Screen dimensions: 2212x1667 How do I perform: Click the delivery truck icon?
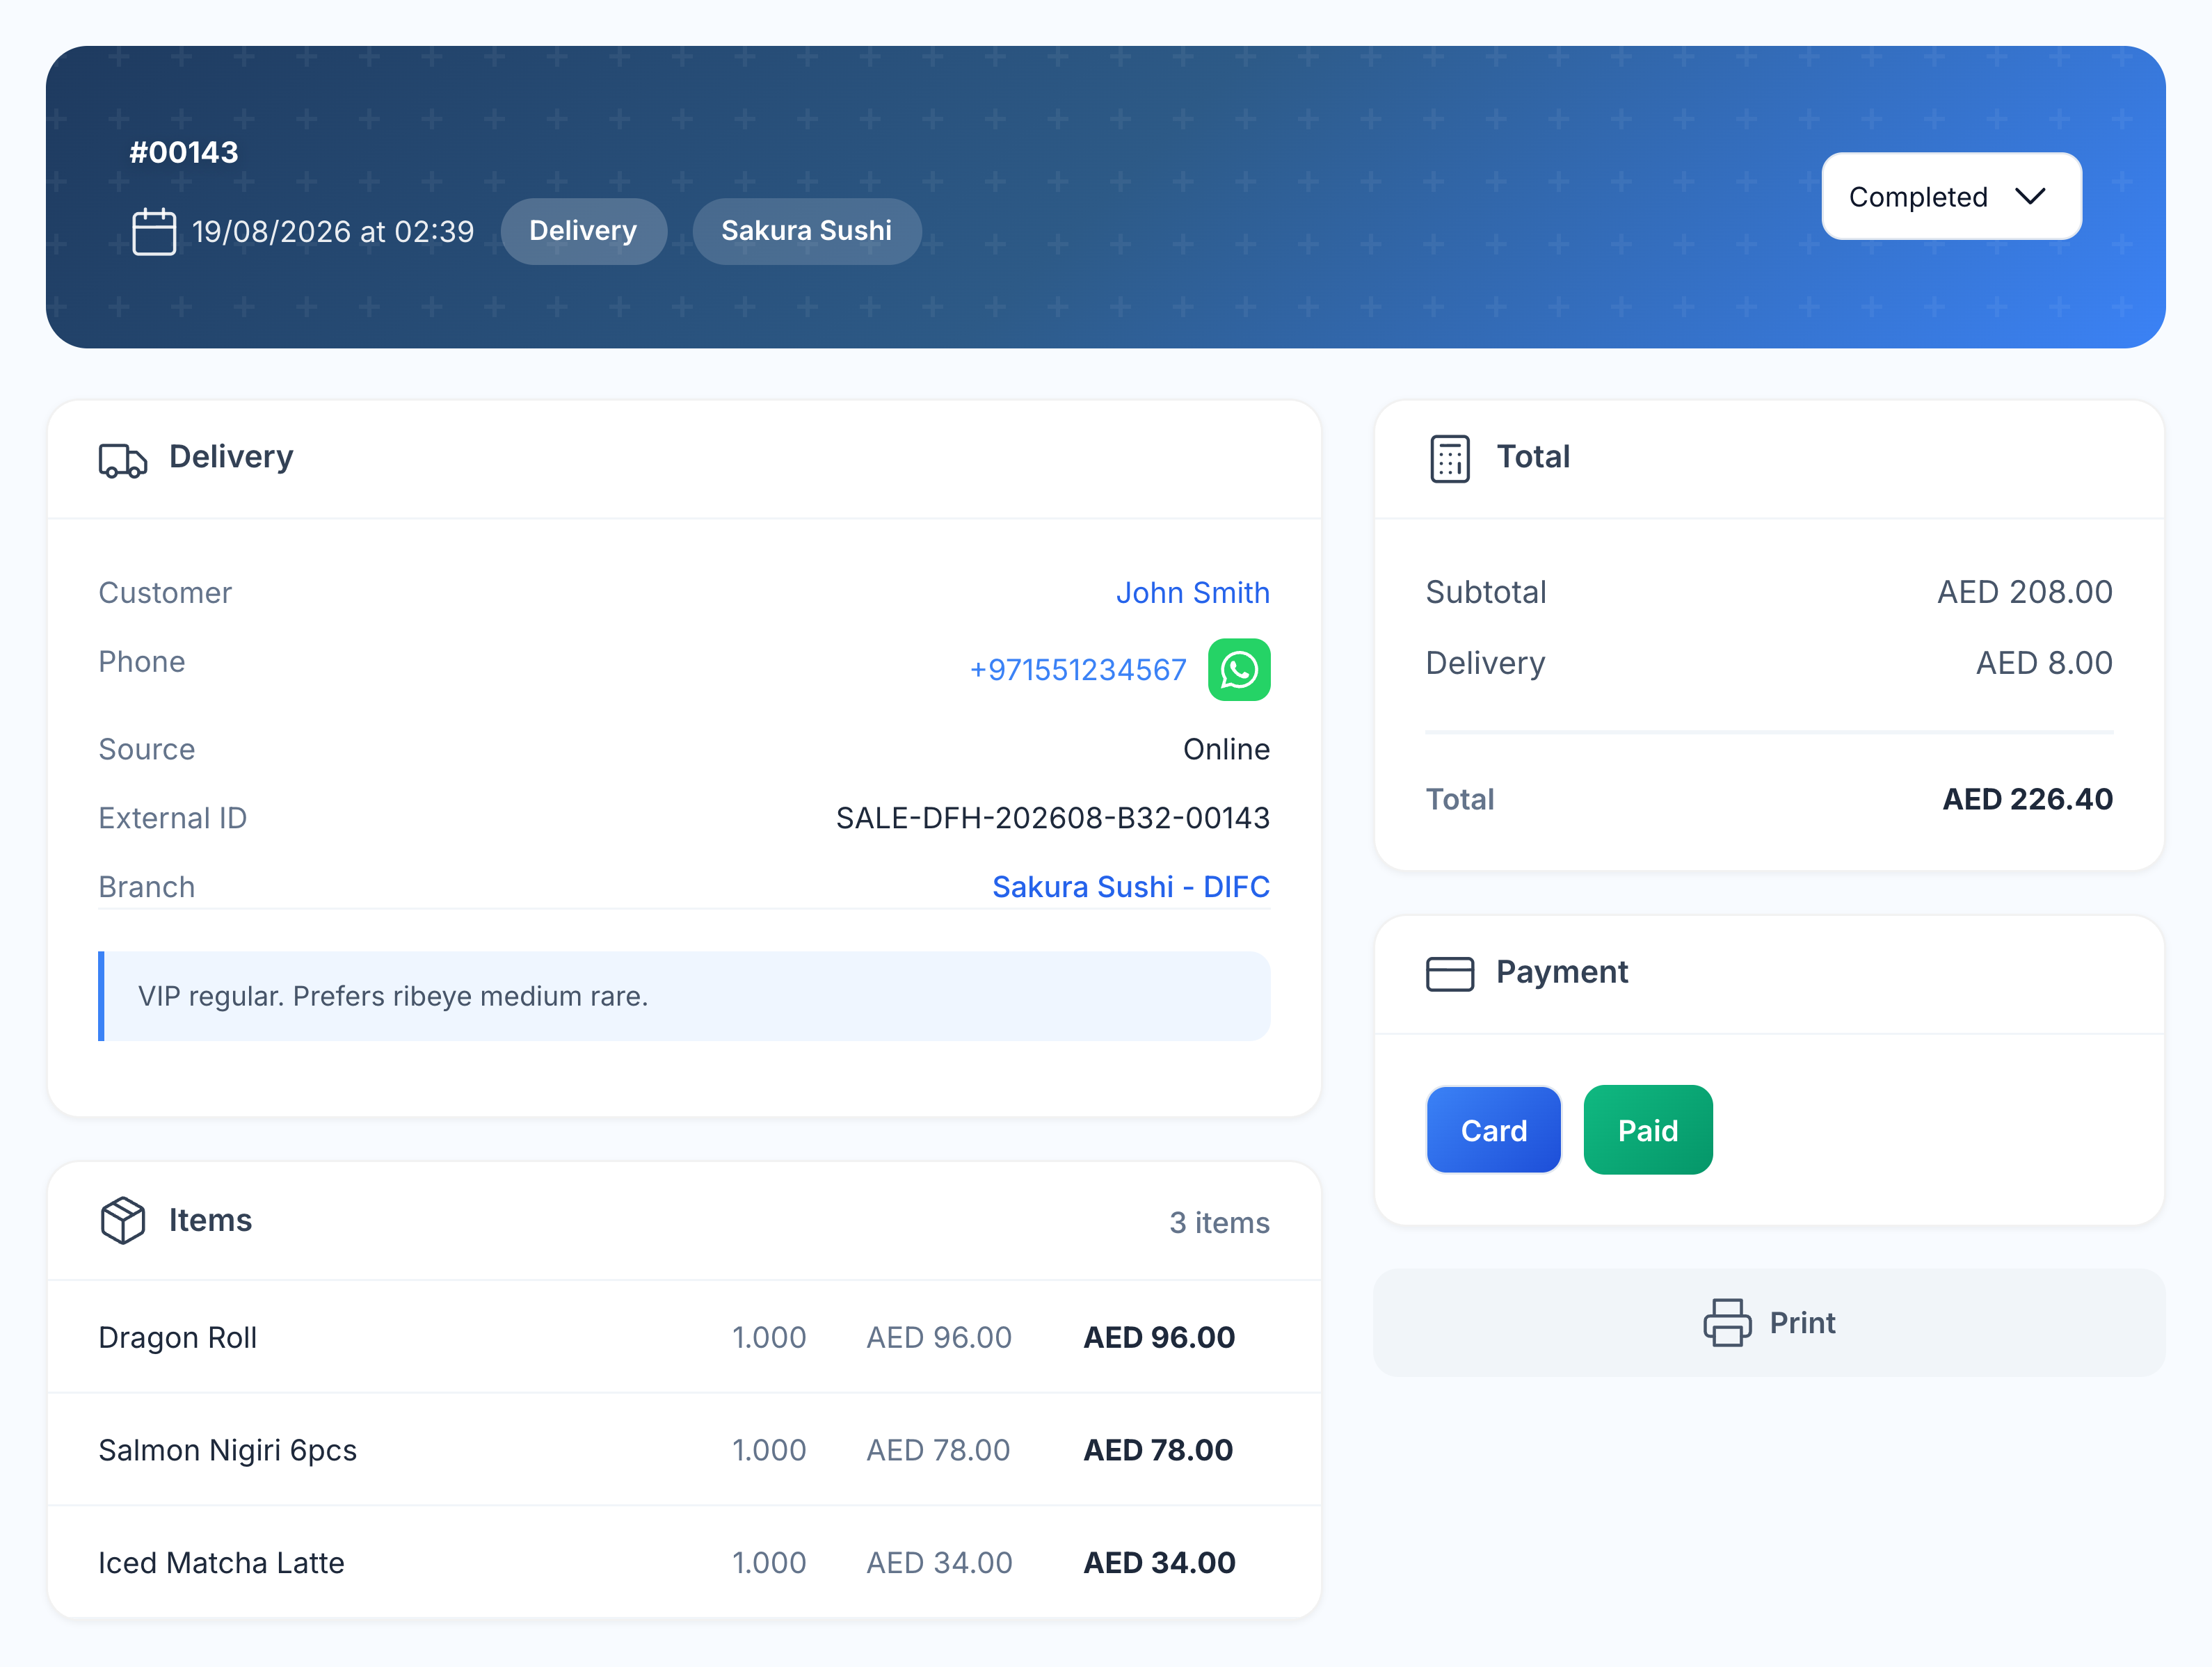tap(122, 459)
